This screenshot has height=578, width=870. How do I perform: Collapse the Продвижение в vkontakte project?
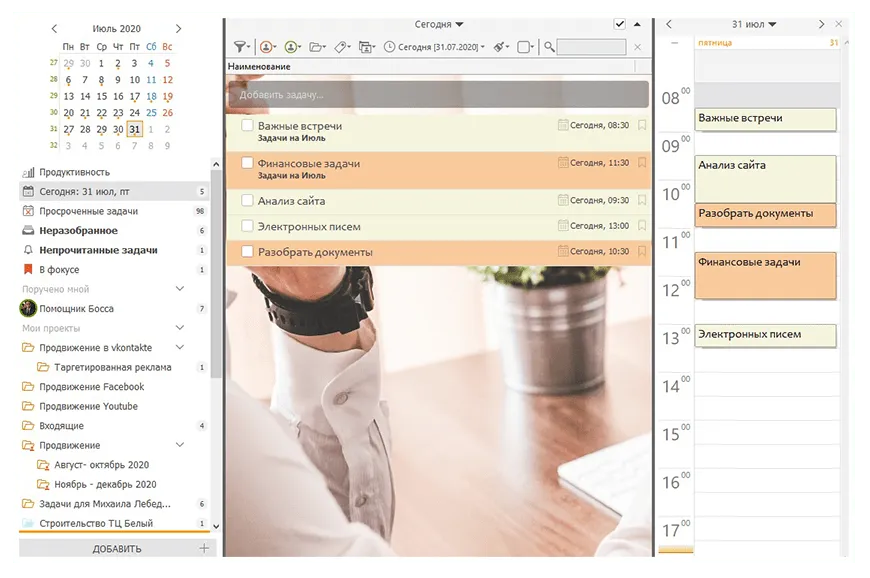pos(180,348)
